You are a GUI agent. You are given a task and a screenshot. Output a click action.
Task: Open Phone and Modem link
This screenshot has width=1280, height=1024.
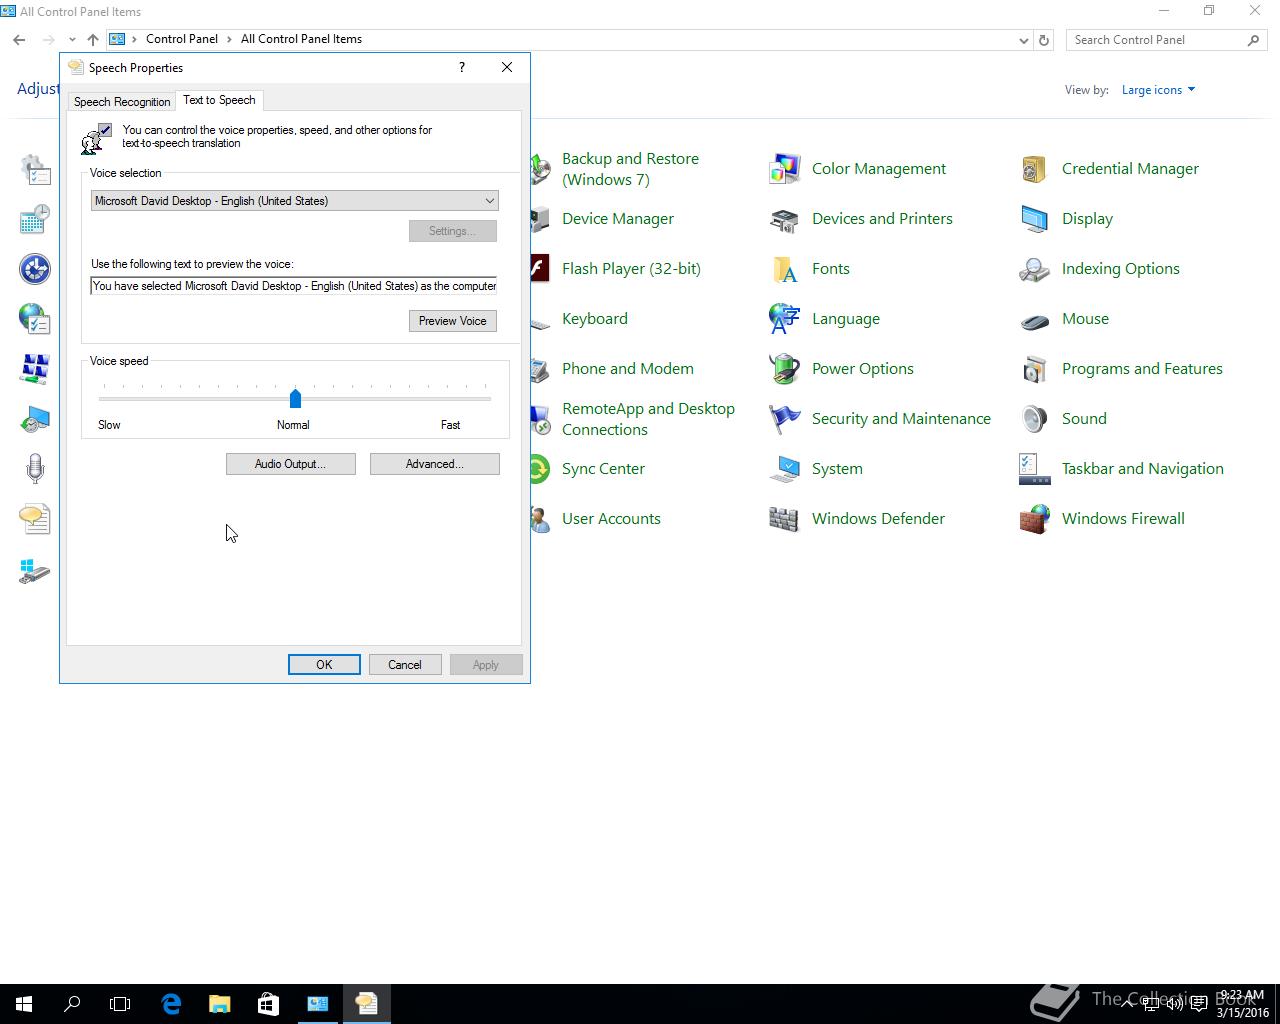(x=628, y=368)
